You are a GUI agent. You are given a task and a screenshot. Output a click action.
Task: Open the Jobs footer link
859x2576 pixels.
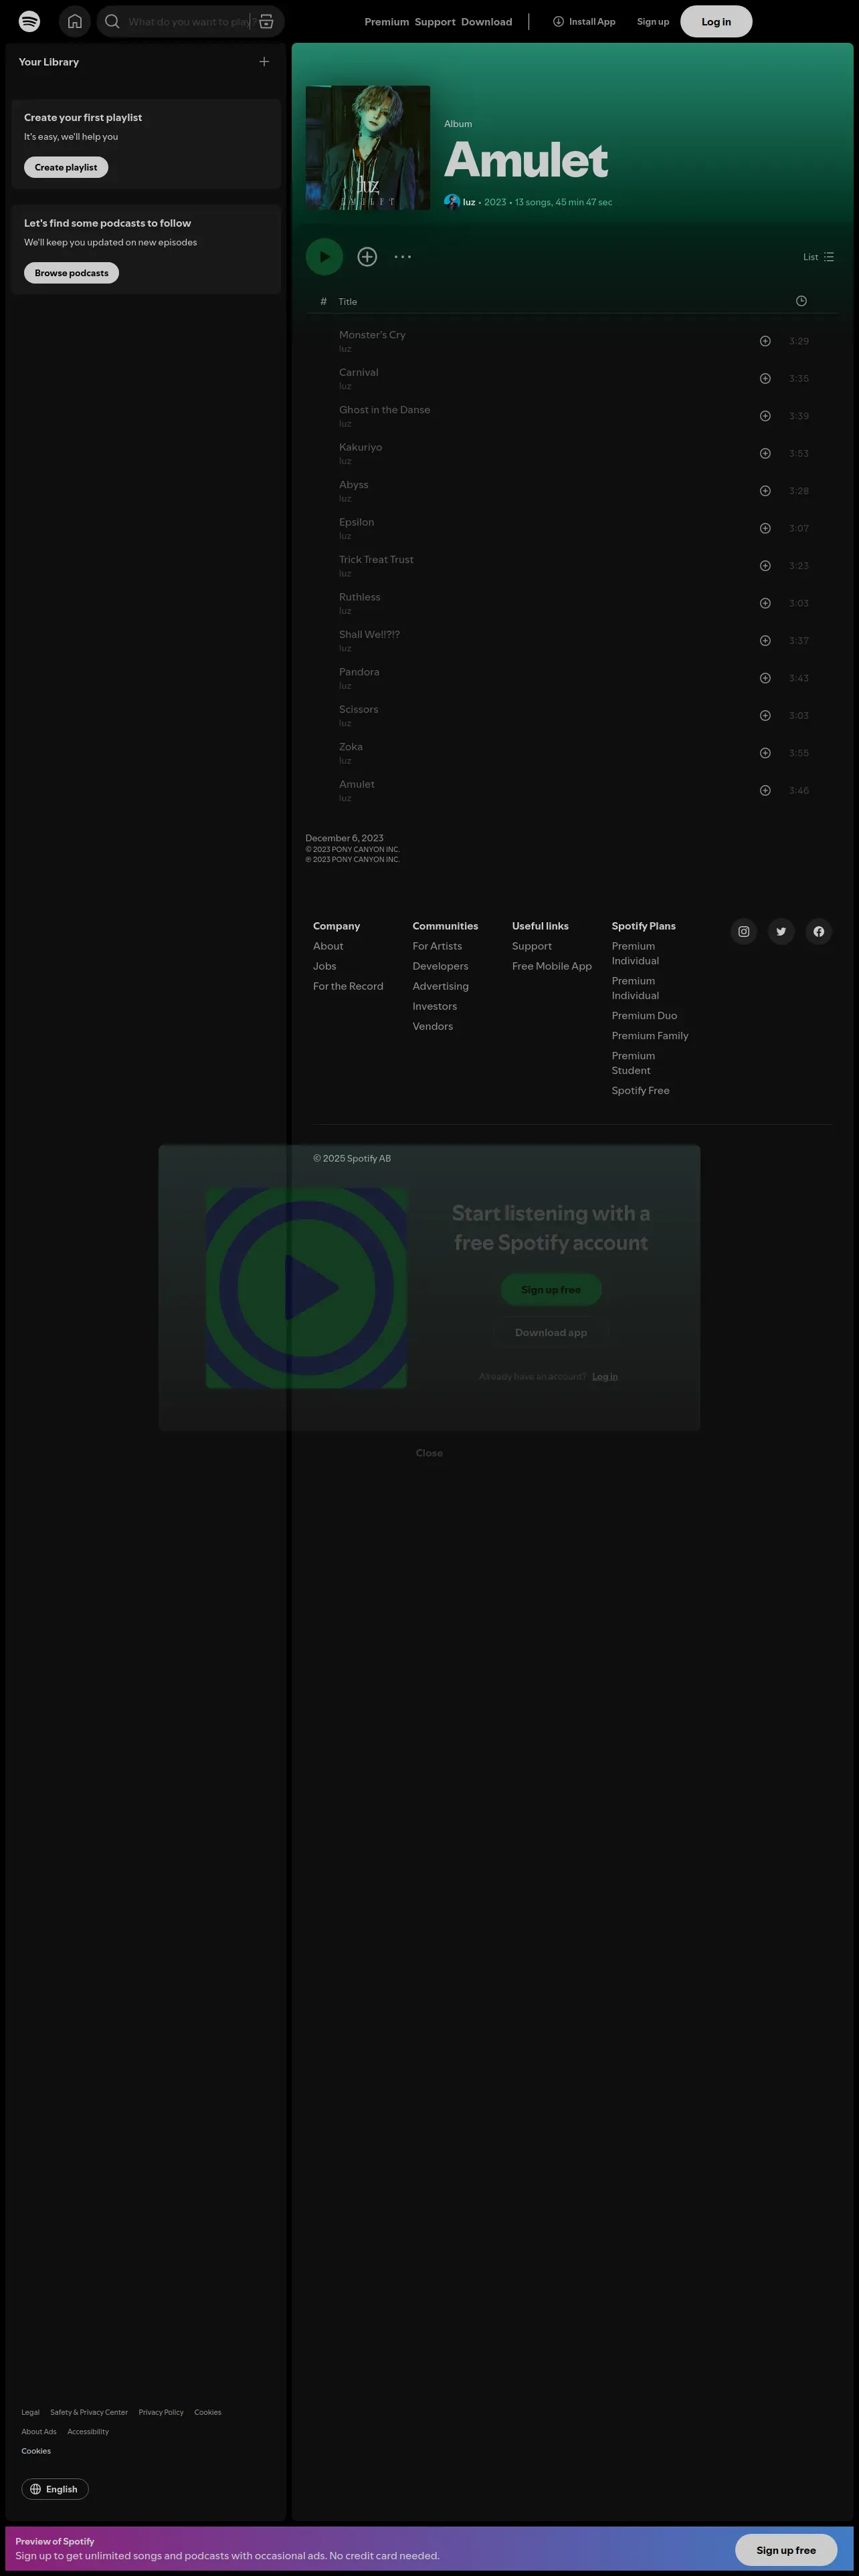tap(324, 966)
